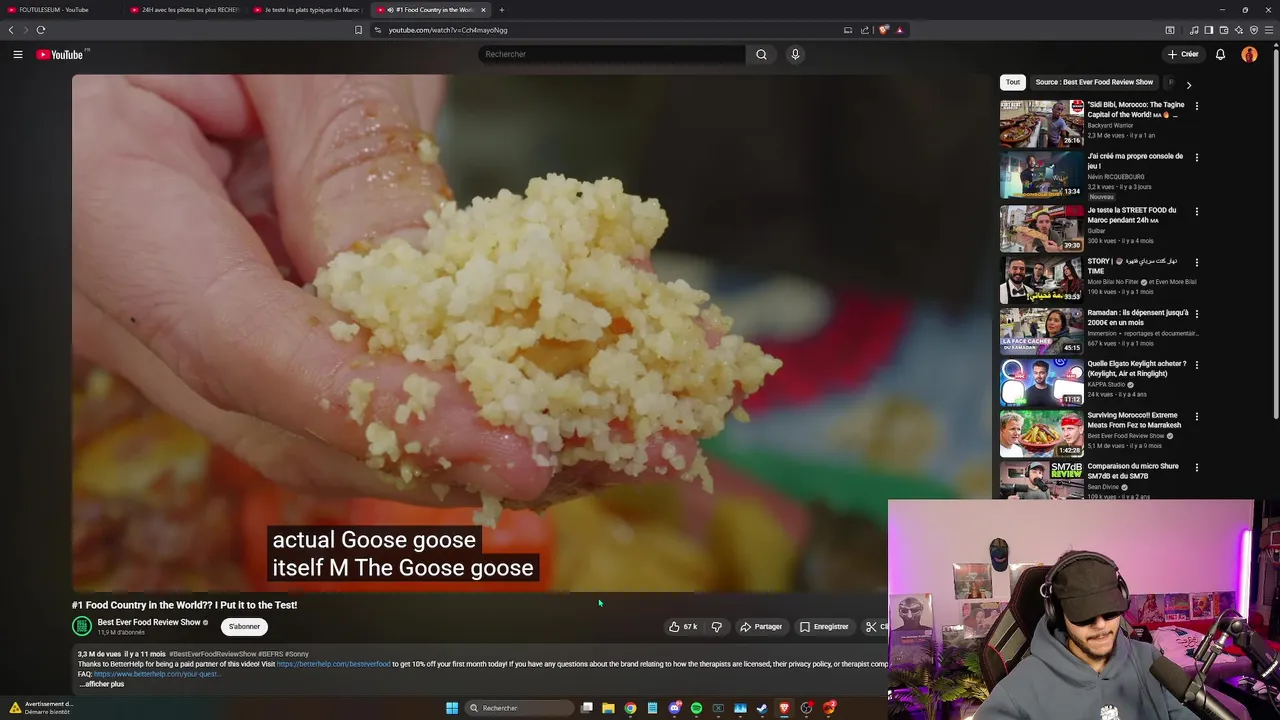This screenshot has height=720, width=1280.
Task: Click the YouTube search magnifier button
Action: click(761, 54)
